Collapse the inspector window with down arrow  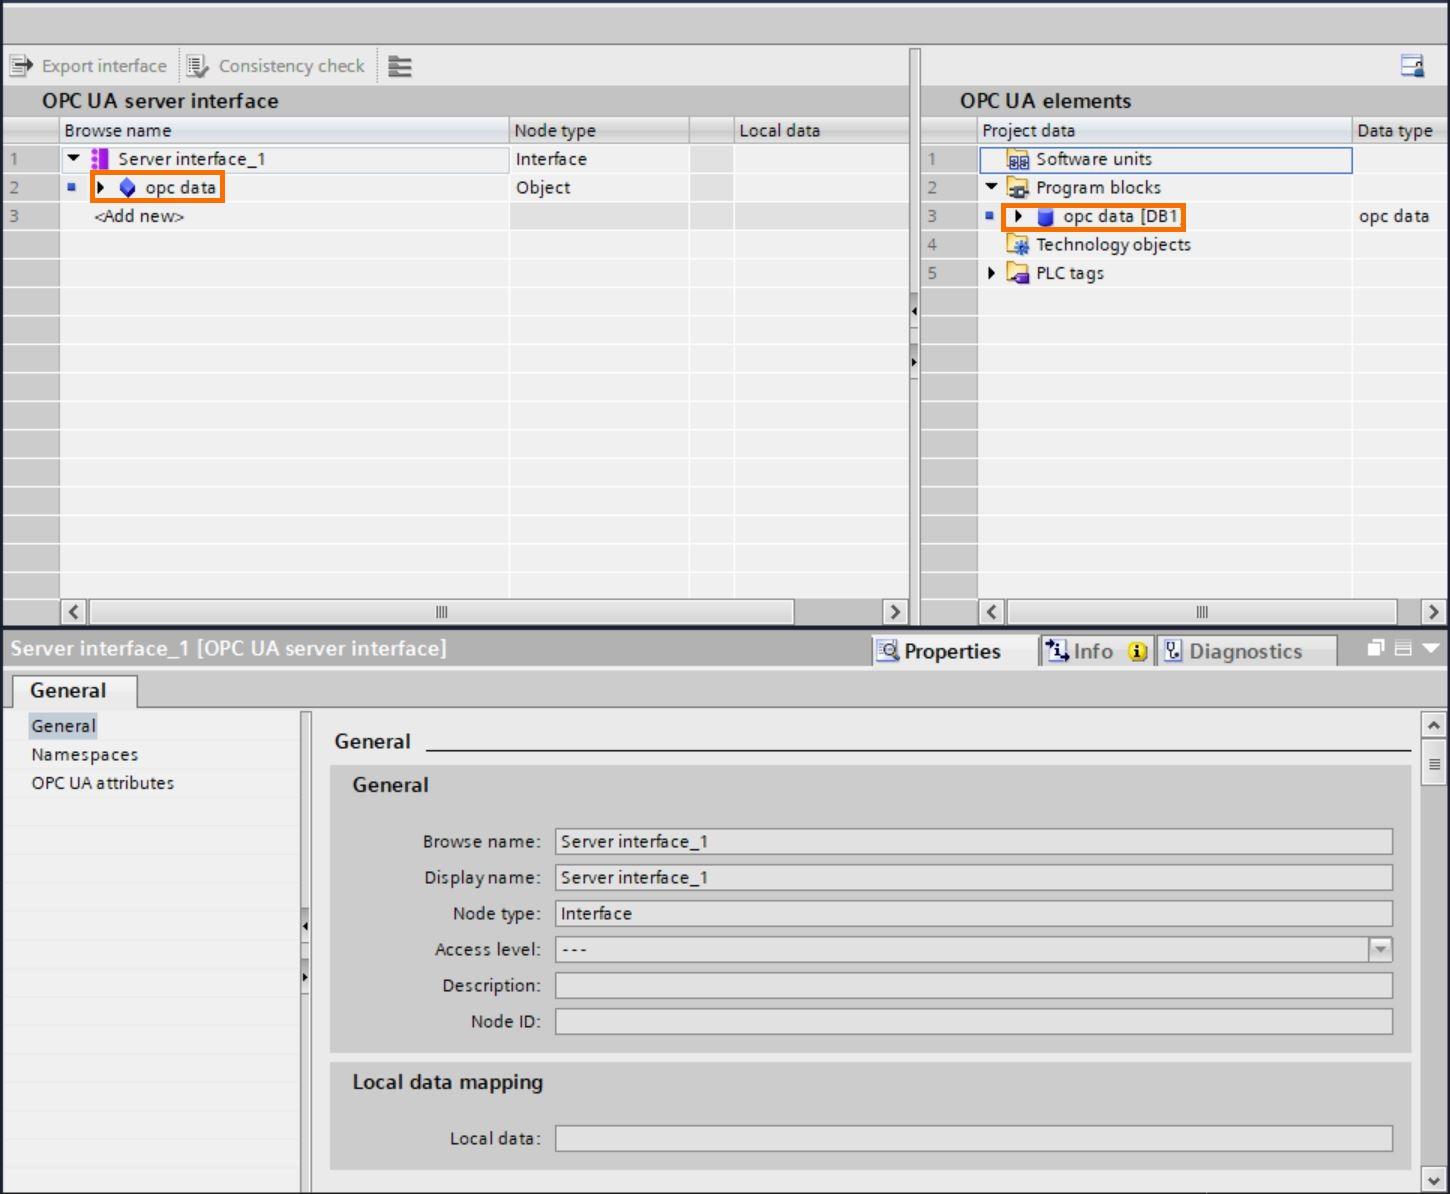pos(1431,648)
